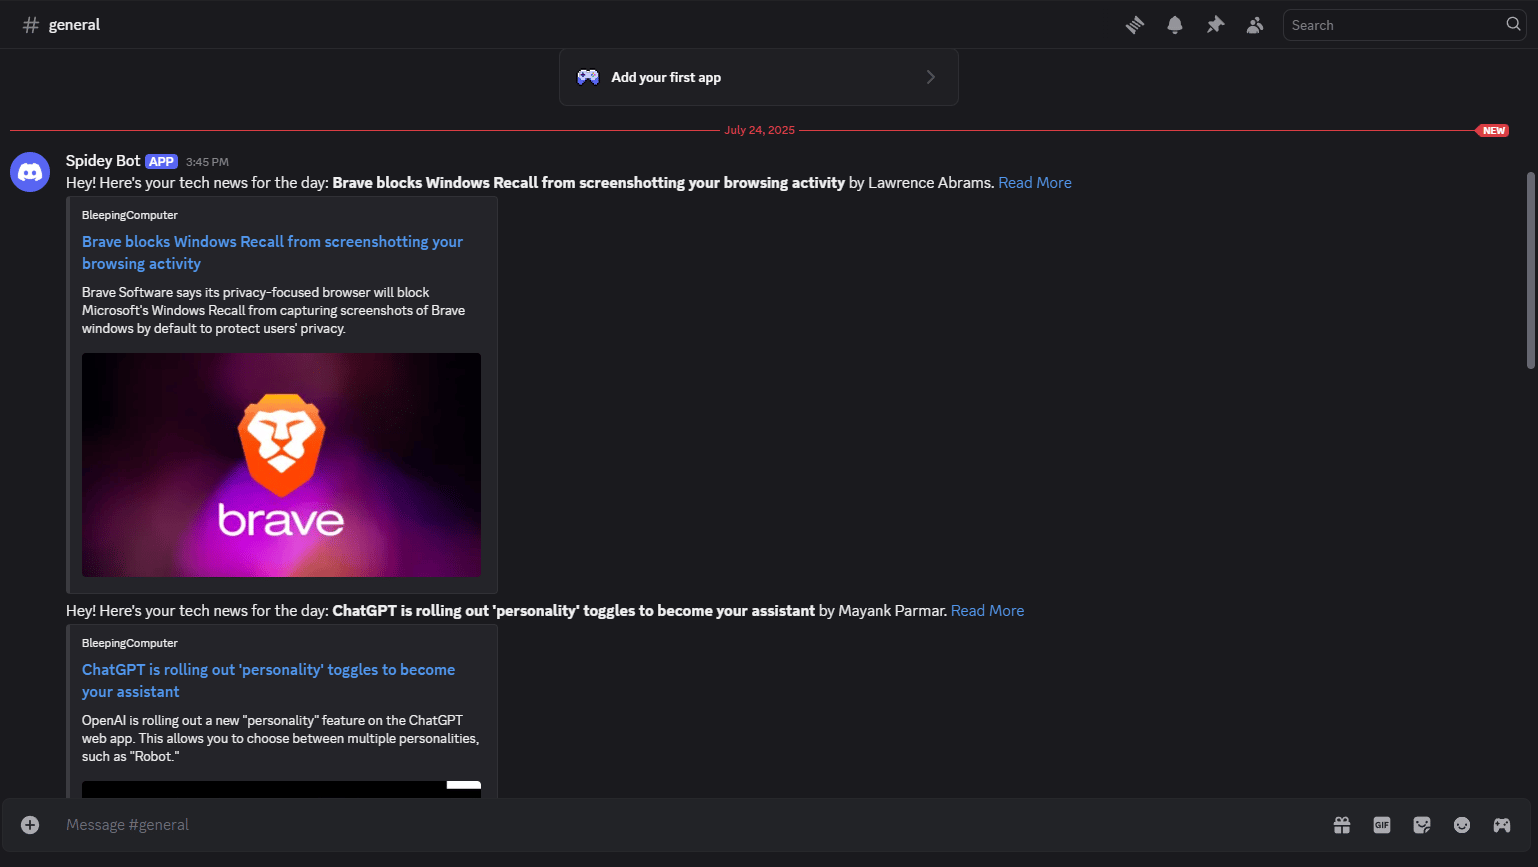Show pinned messages via pin icon
Screen dimensions: 1538x867
[1215, 25]
